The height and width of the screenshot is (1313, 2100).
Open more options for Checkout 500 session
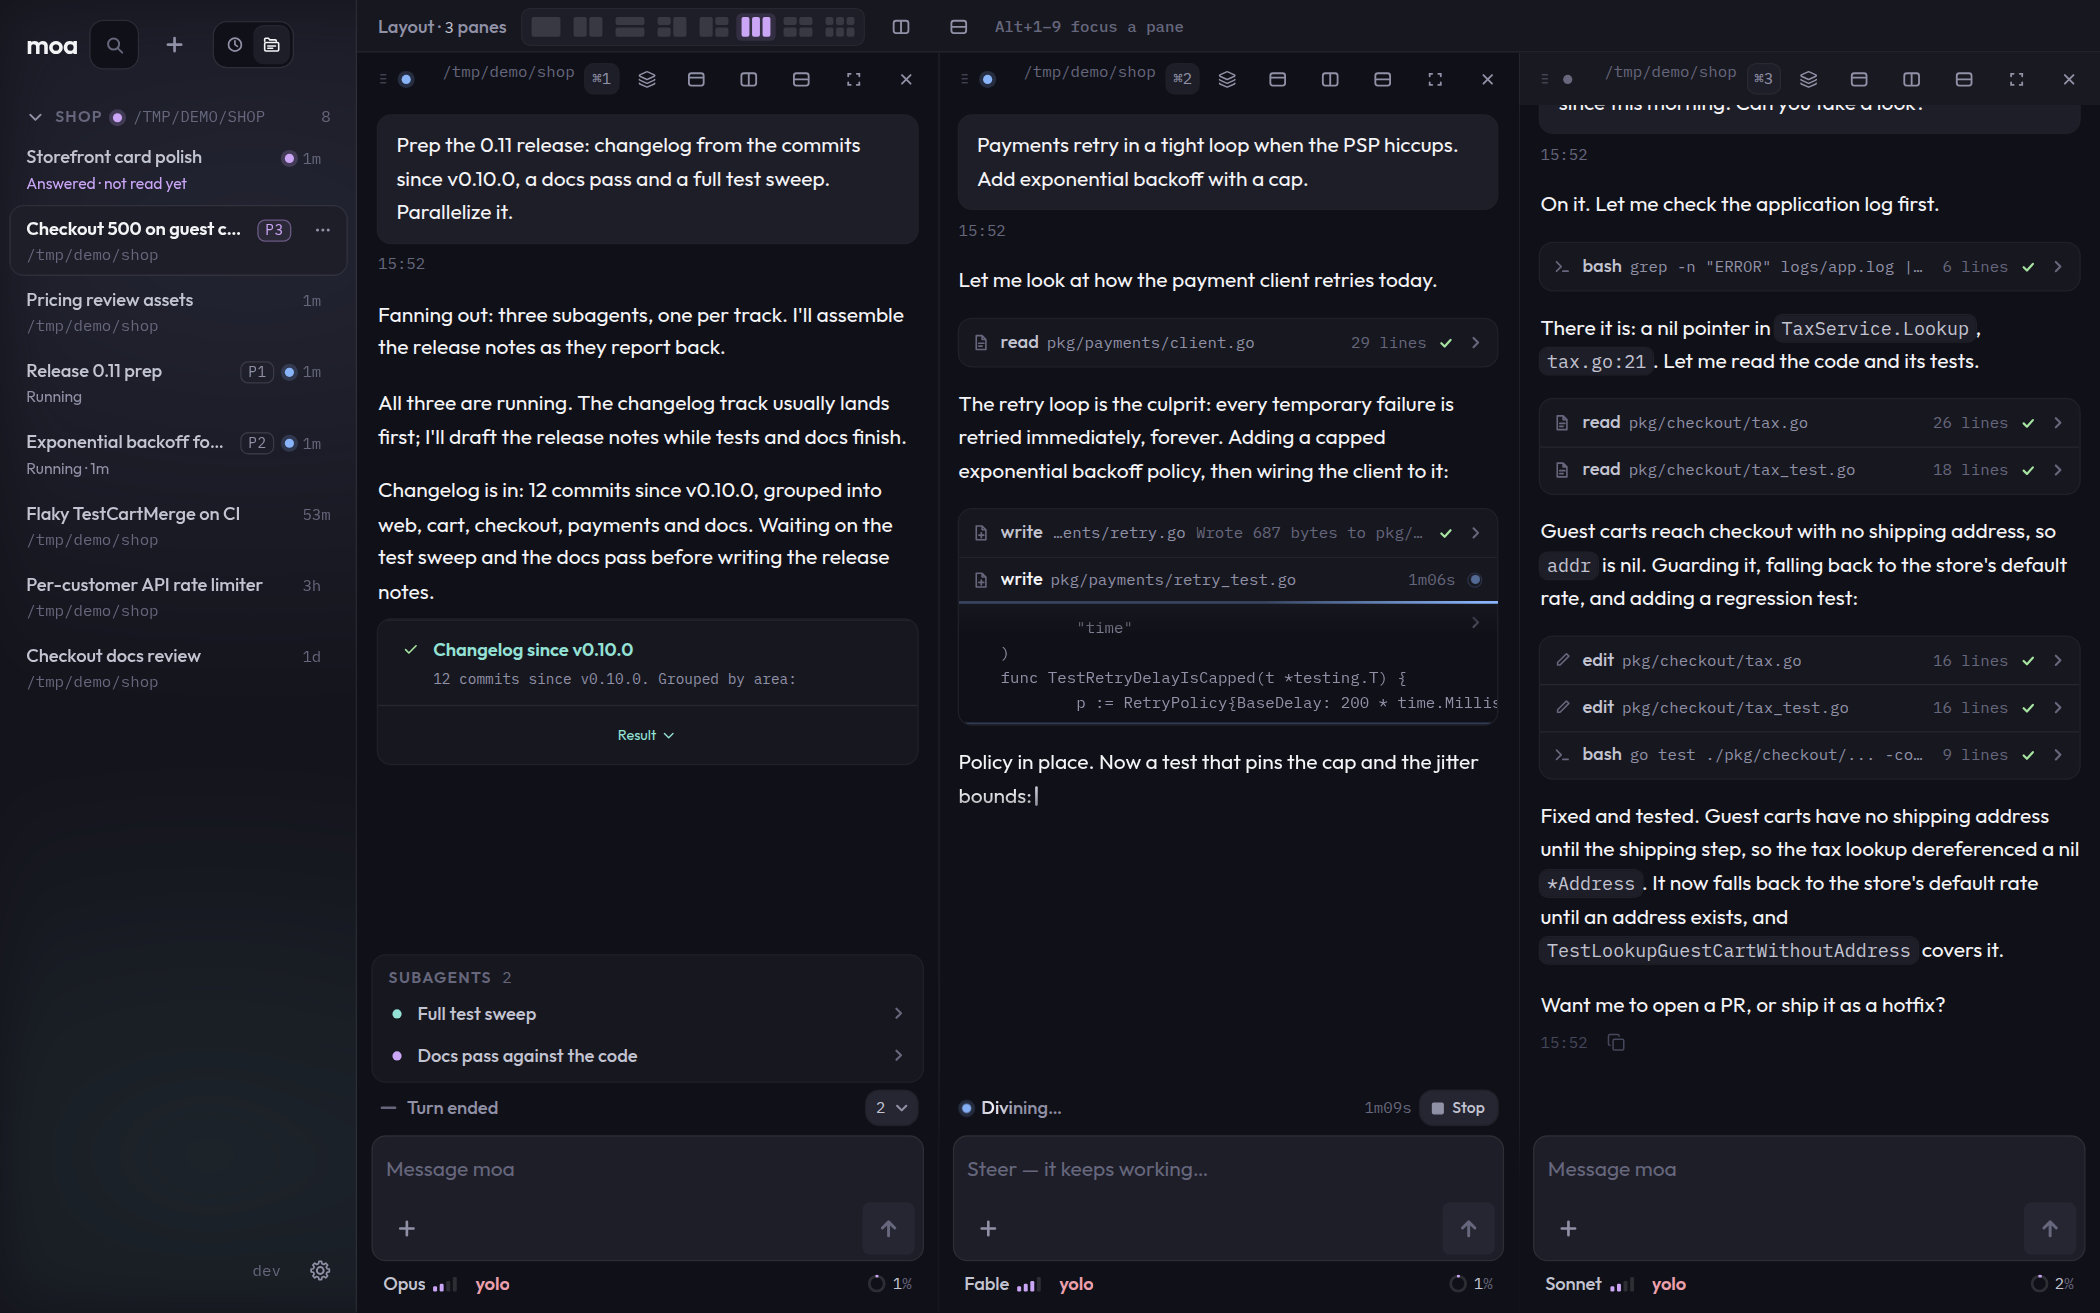322,230
